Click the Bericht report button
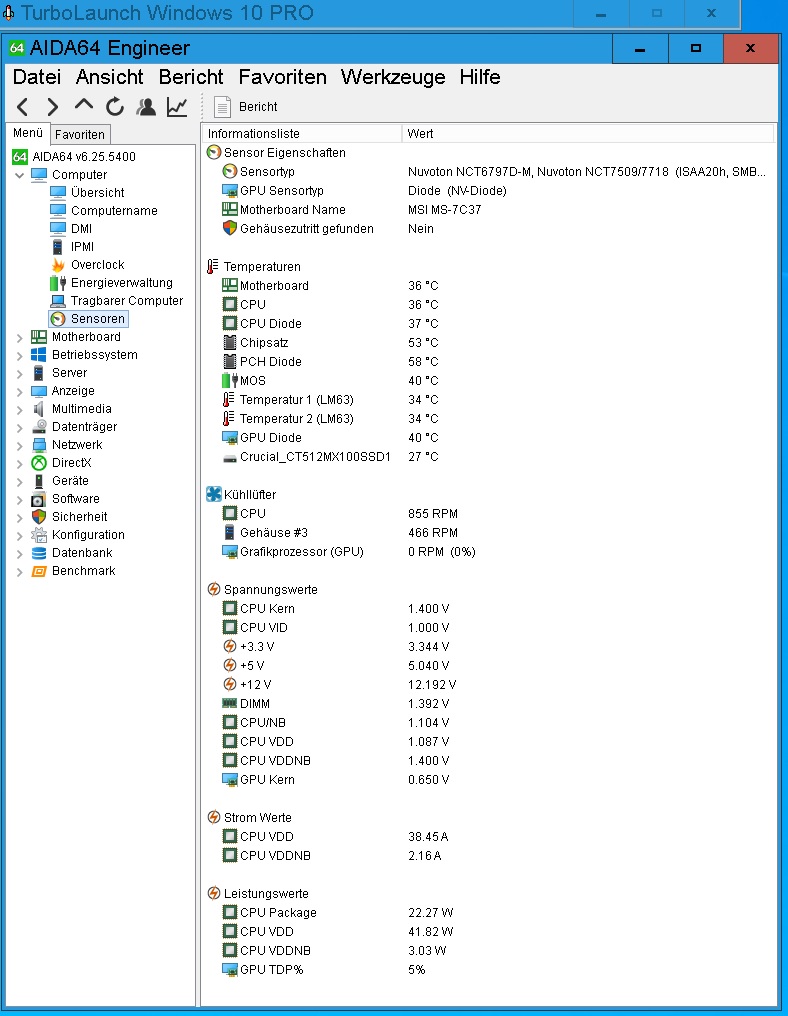Viewport: 788px width, 1016px height. click(246, 106)
